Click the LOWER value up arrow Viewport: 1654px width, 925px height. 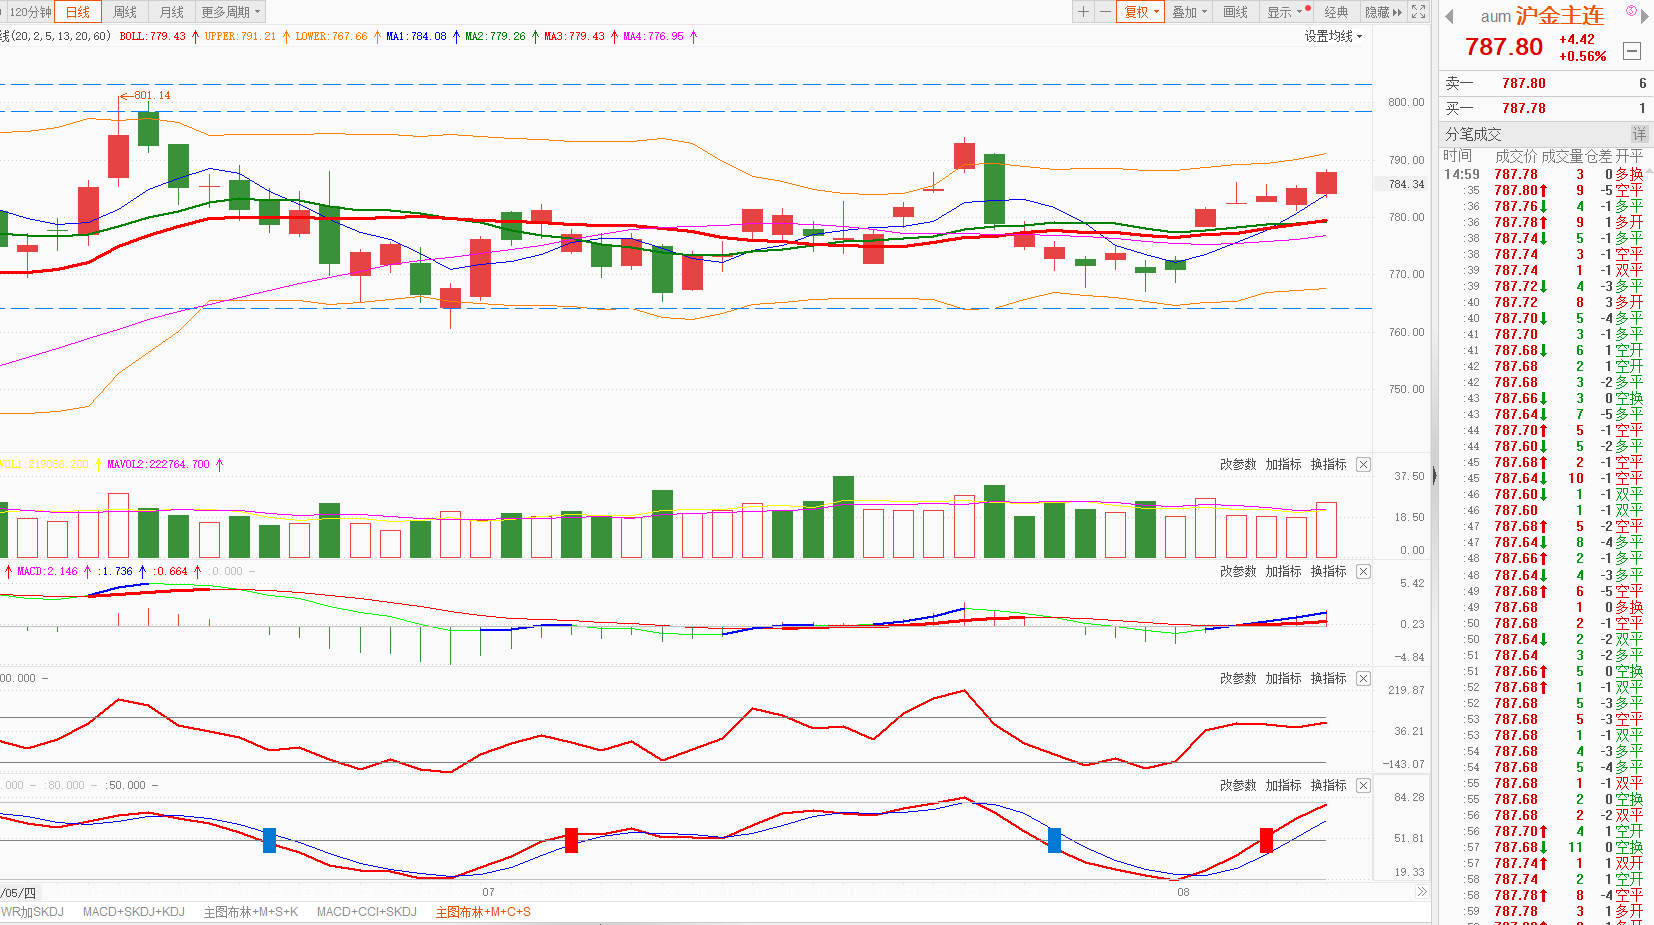tap(377, 36)
